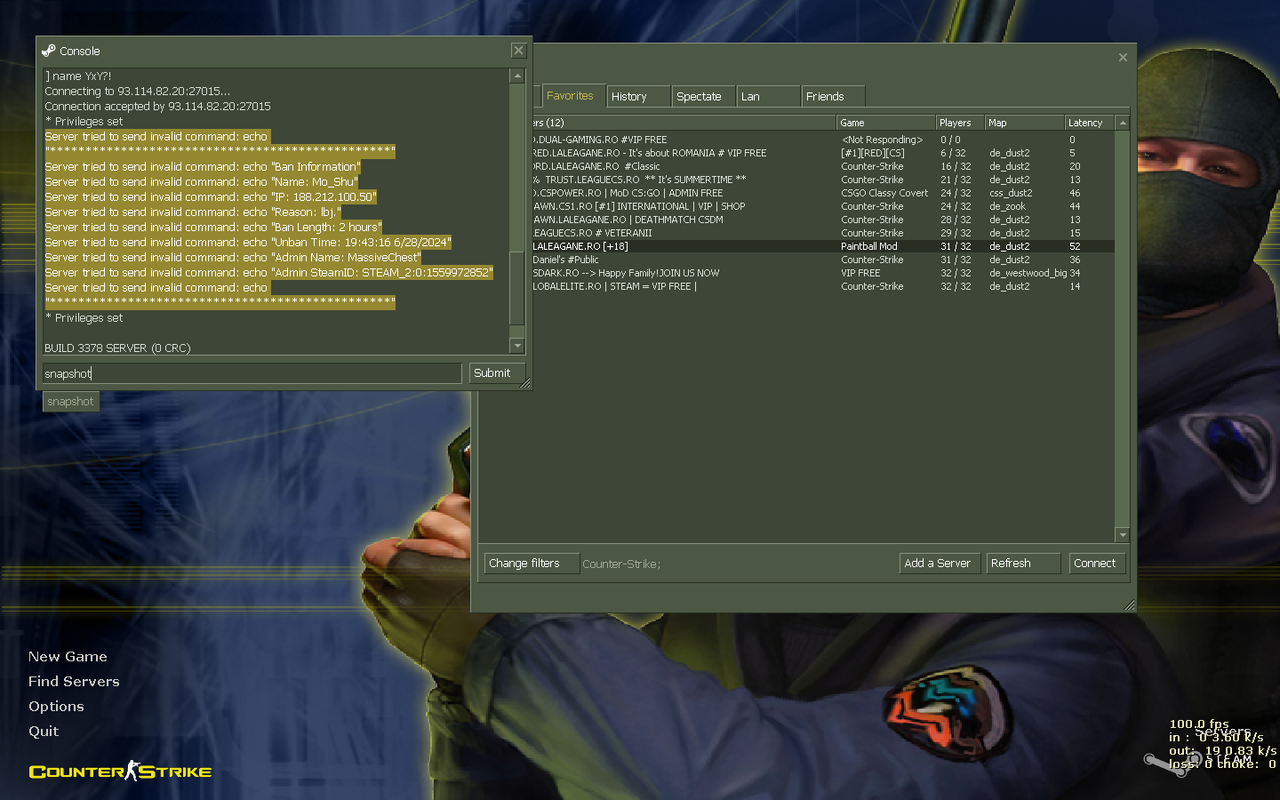The image size is (1280, 800).
Task: Click the 28 / 32 players cell
Action: tap(955, 220)
